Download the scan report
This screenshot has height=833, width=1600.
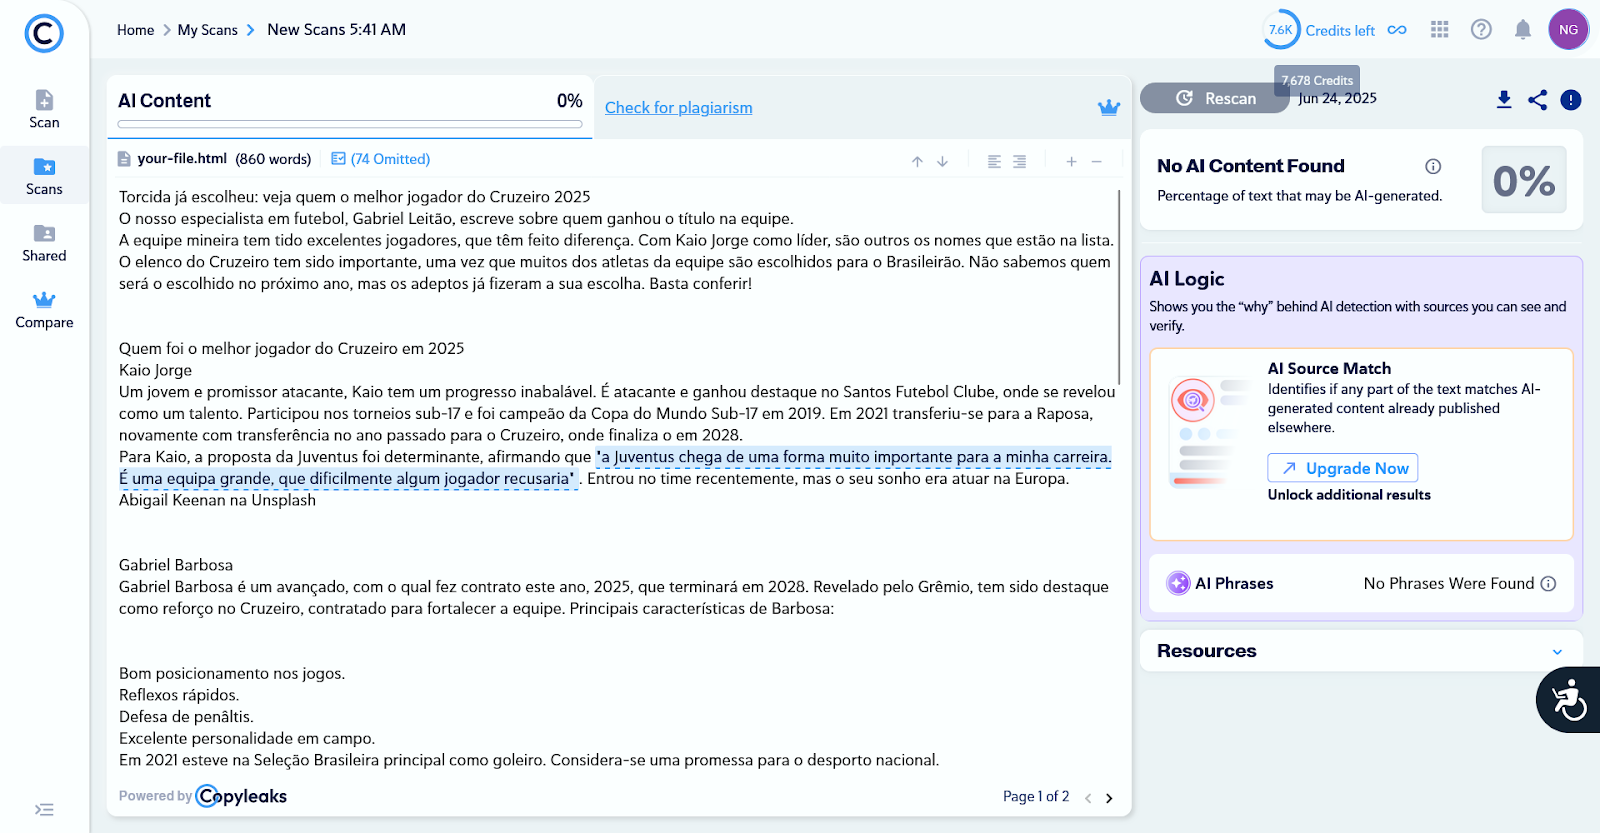[x=1504, y=99]
